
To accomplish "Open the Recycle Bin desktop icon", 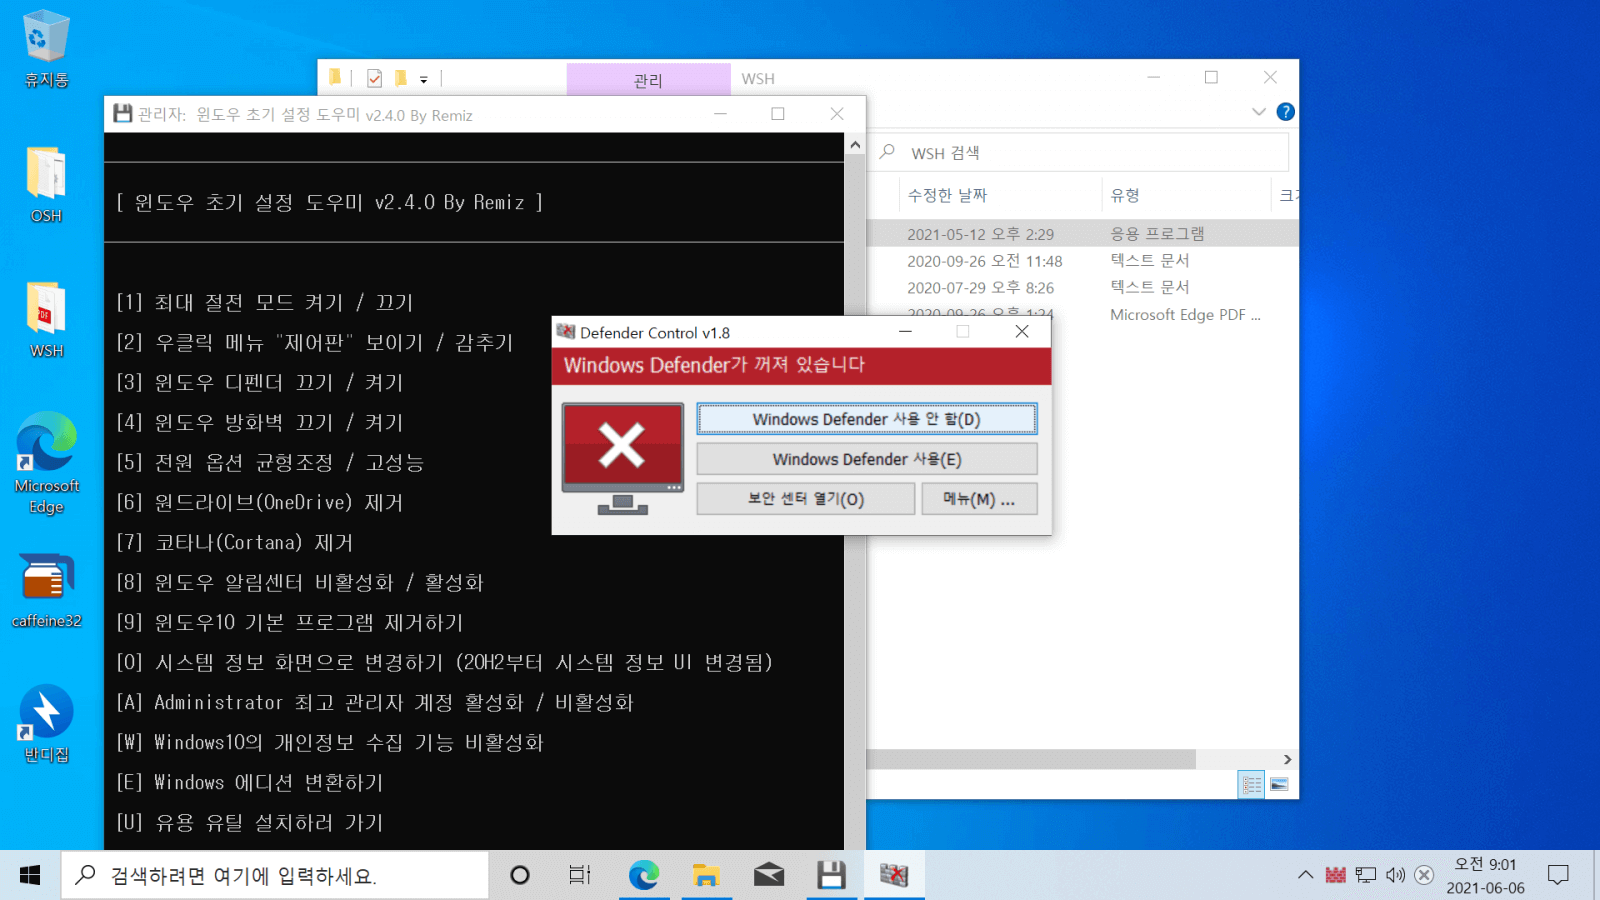I will tap(46, 48).
